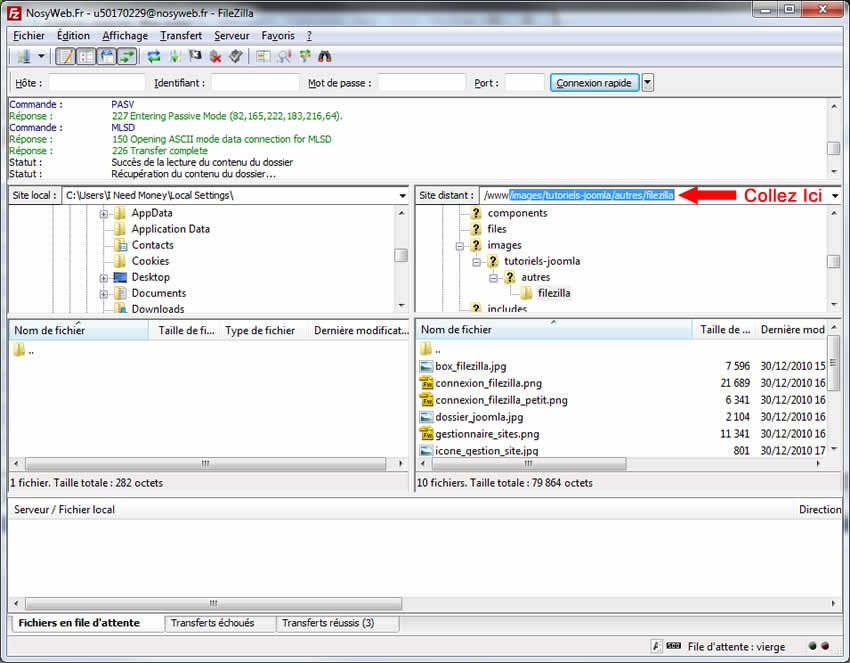This screenshot has height=663, width=850.
Task: Collapse the autres folder node
Action: coord(493,278)
